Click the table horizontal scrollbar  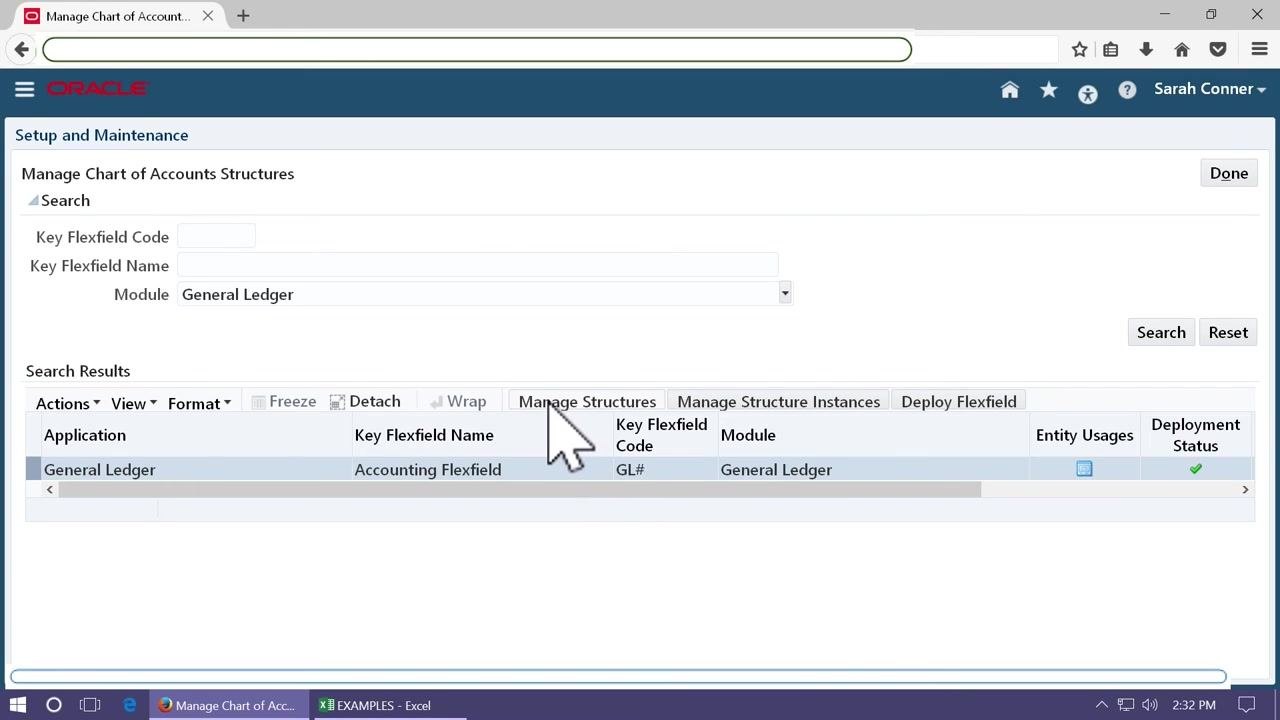(521, 490)
